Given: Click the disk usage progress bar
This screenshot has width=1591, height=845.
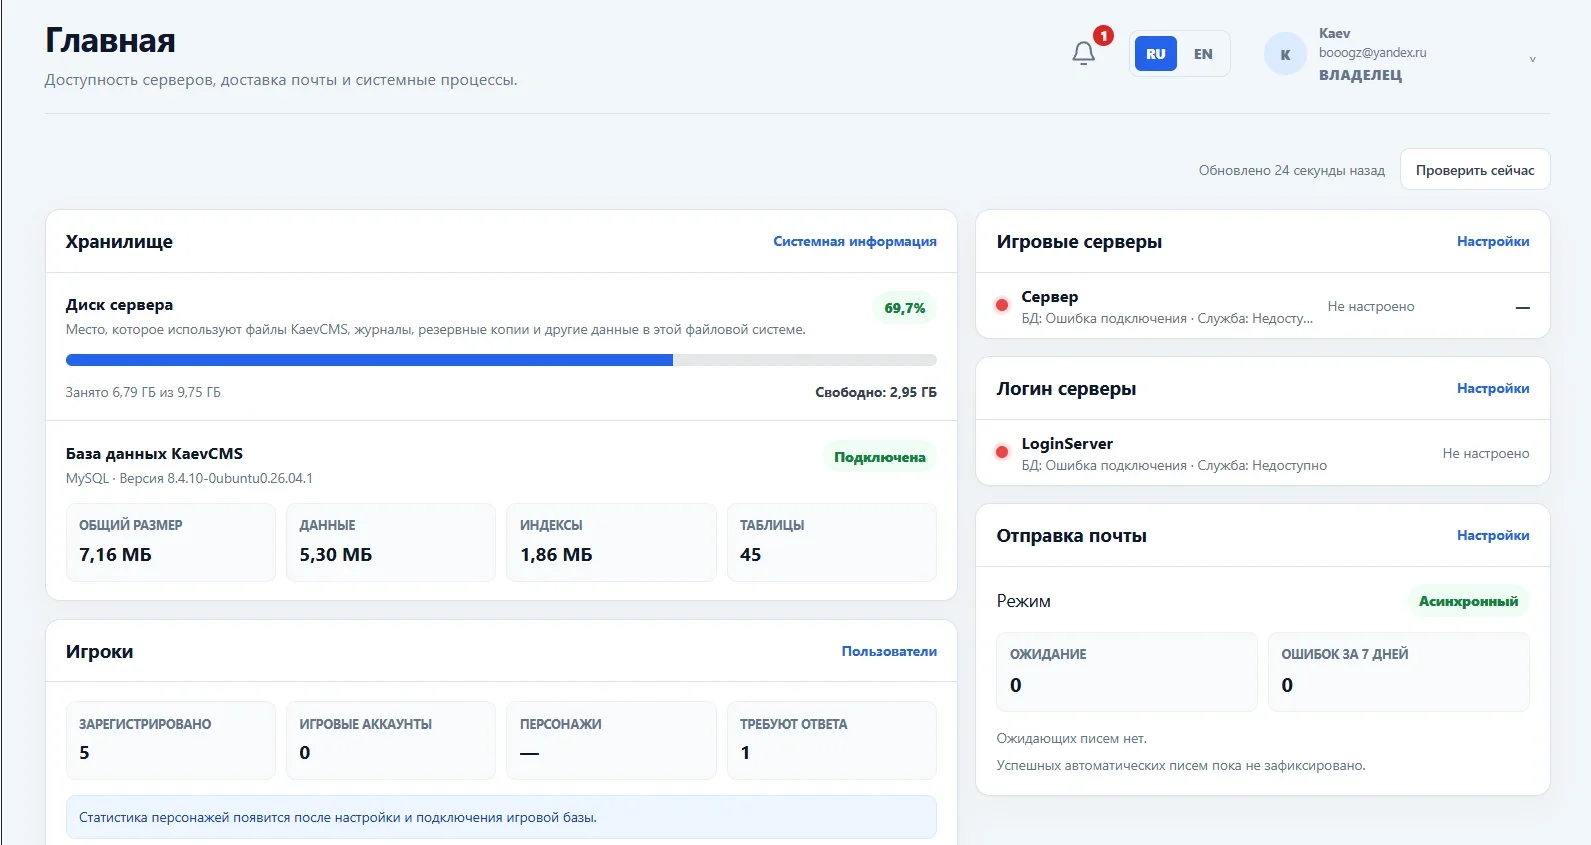Looking at the screenshot, I should (x=501, y=360).
